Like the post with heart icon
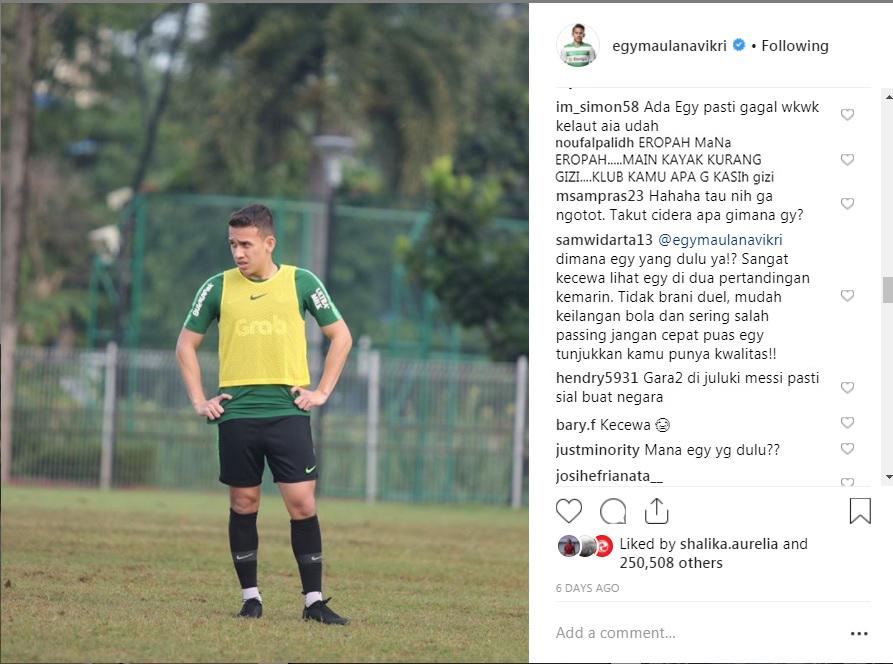Image resolution: width=893 pixels, height=664 pixels. click(x=568, y=511)
